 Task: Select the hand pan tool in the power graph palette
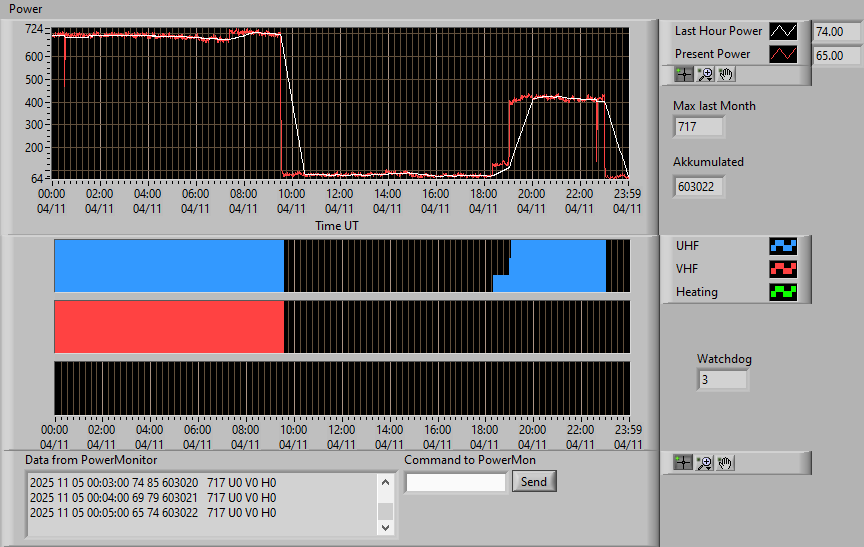tap(725, 74)
